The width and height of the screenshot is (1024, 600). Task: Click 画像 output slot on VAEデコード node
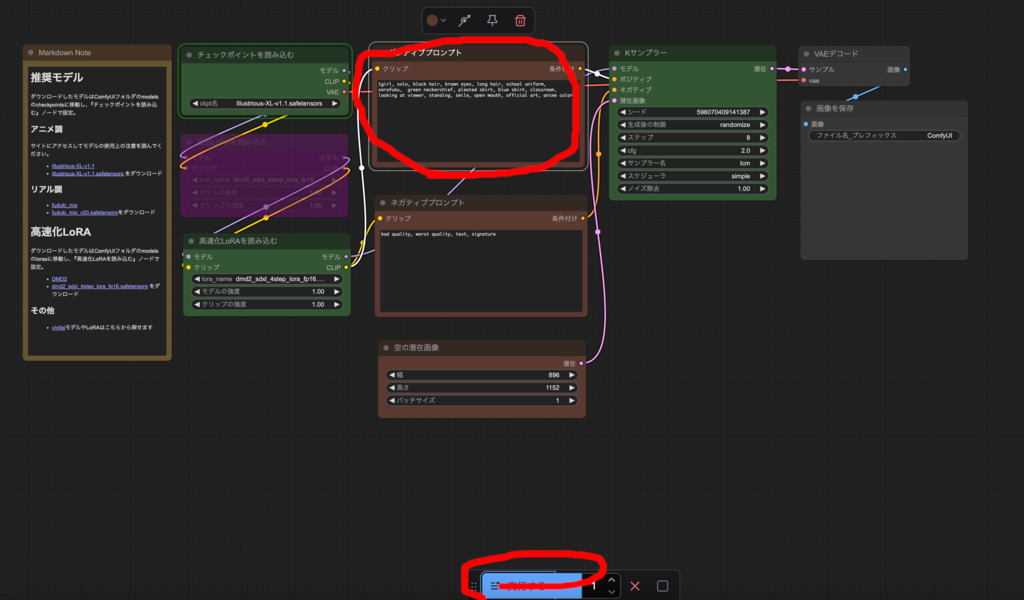tap(905, 70)
